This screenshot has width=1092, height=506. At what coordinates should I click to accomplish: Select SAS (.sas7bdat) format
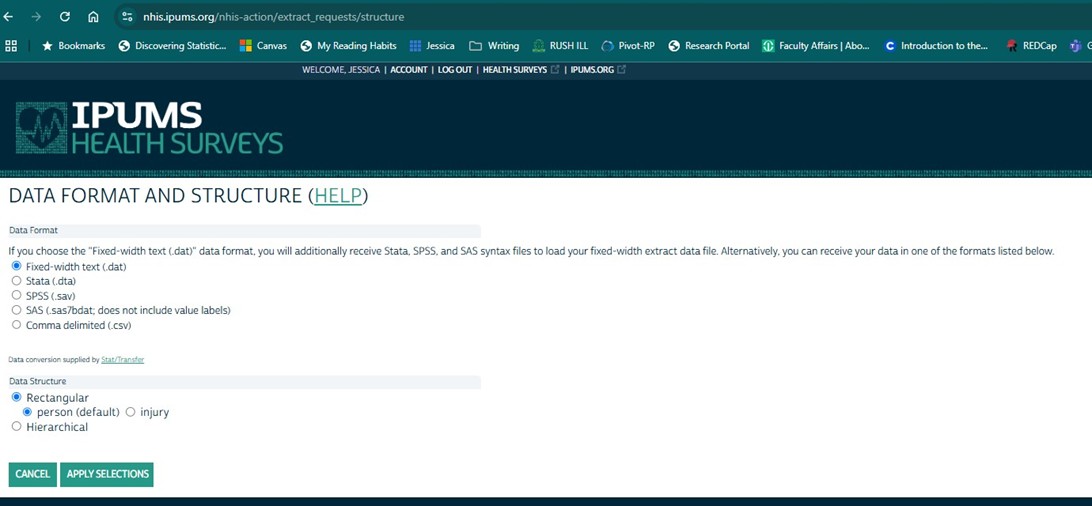point(17,310)
